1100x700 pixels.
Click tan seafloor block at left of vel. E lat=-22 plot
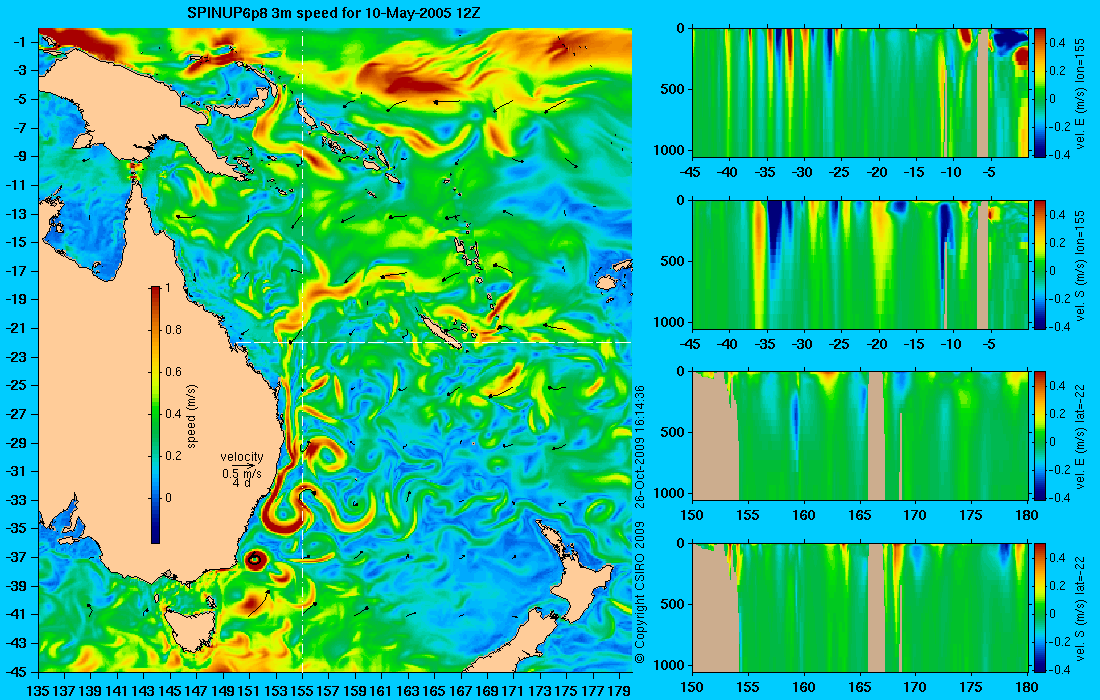click(716, 442)
